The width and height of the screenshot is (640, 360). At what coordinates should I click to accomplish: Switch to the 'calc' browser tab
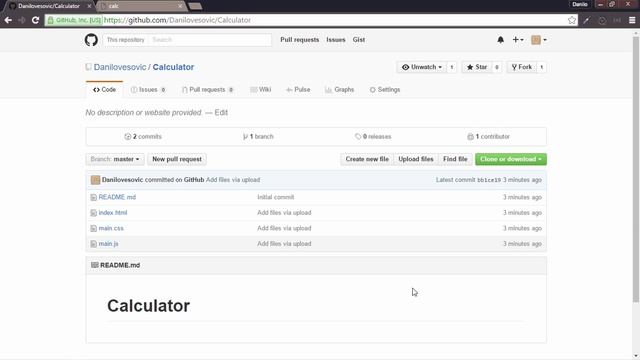click(x=141, y=6)
